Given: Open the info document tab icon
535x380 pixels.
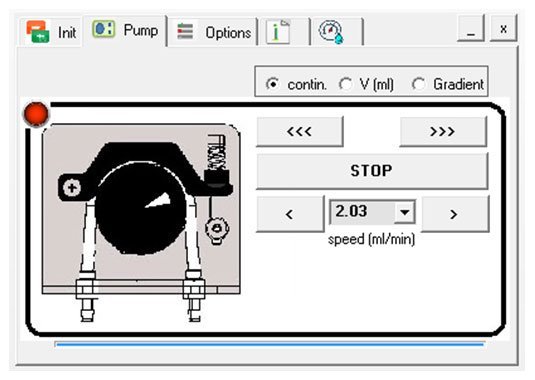Looking at the screenshot, I should coord(278,32).
